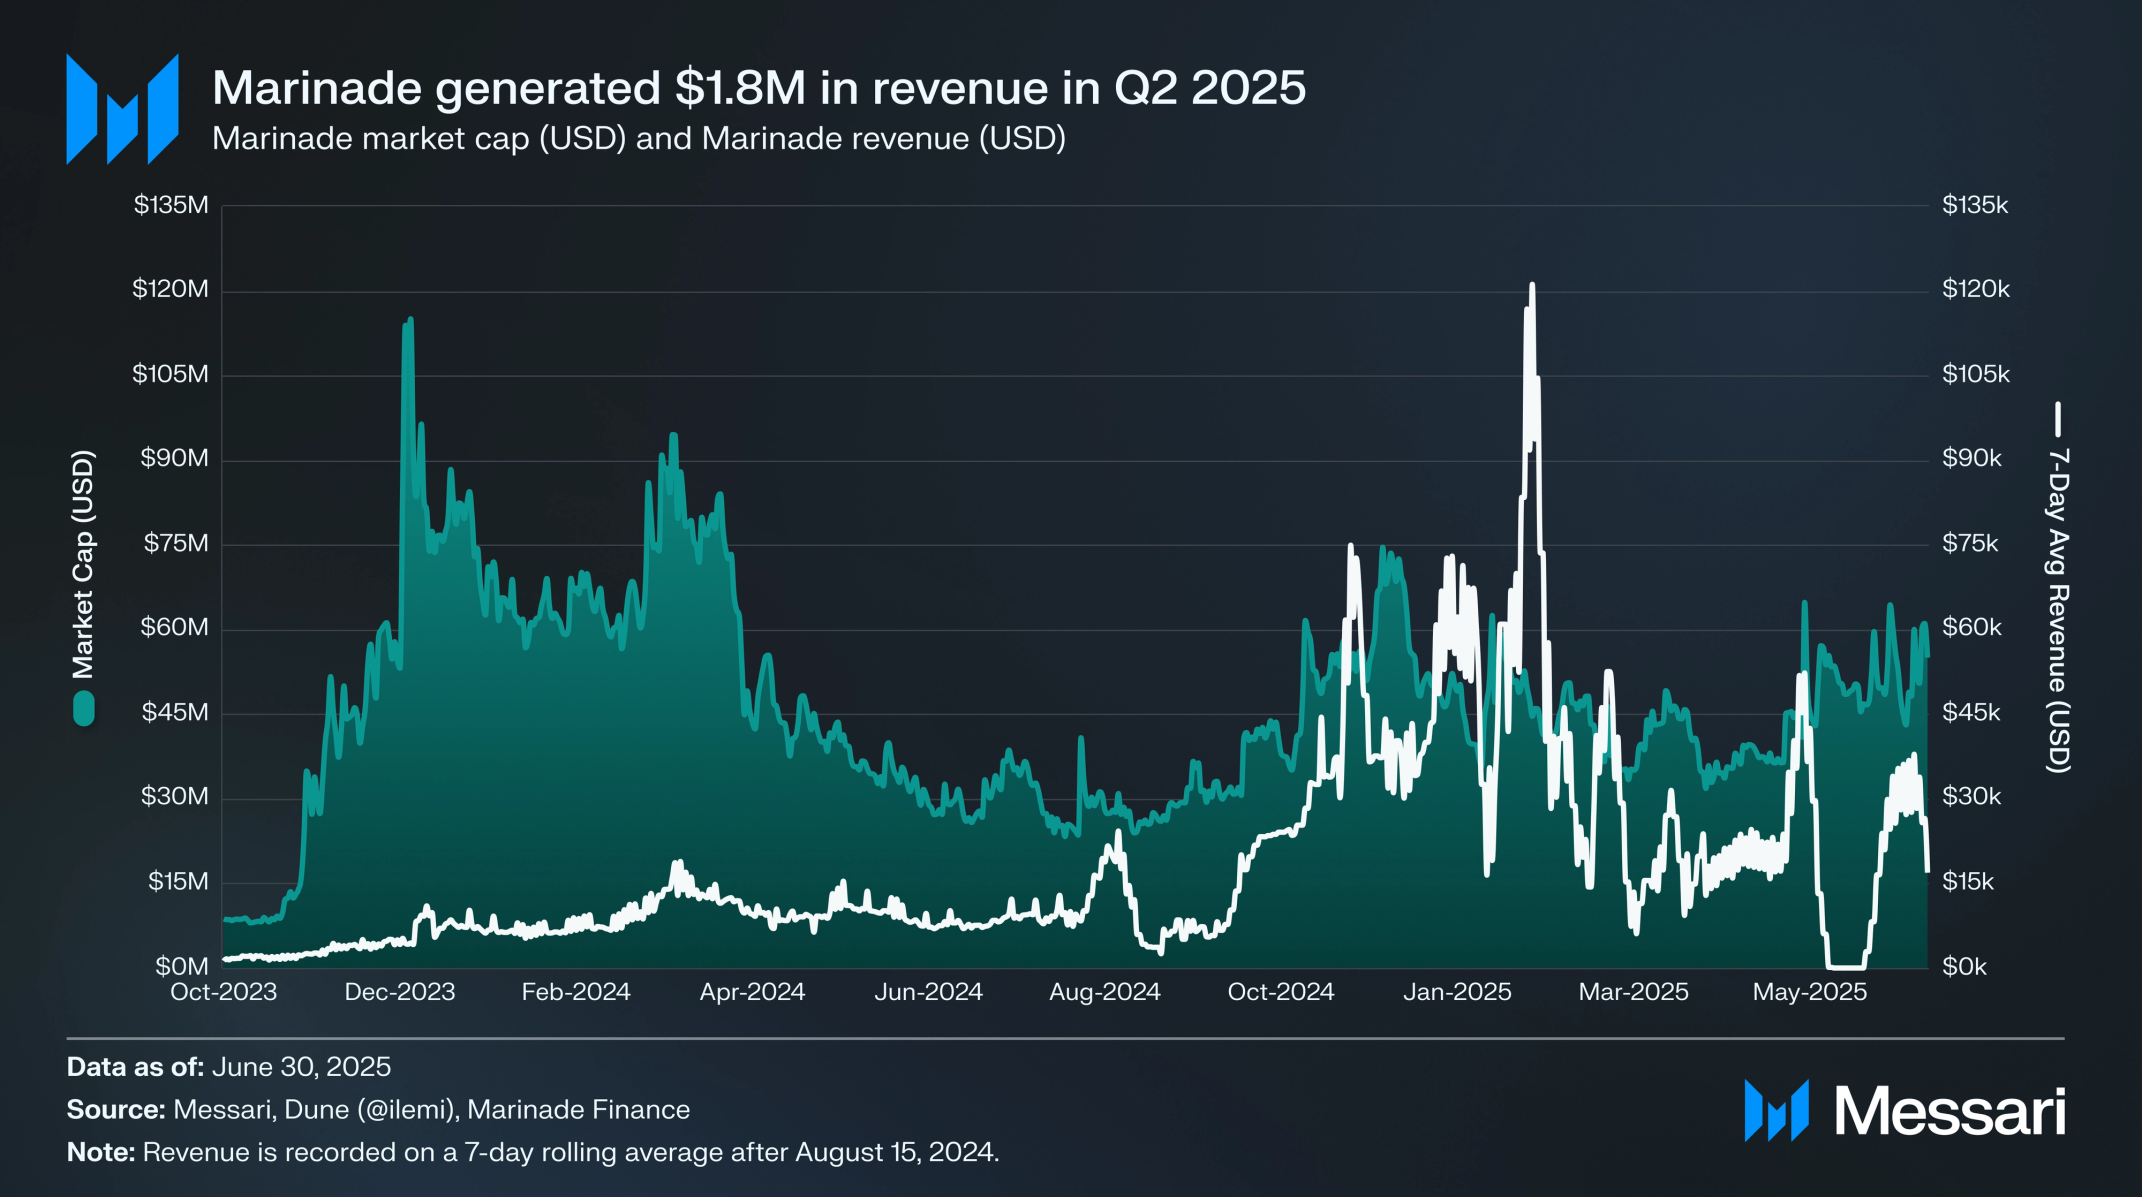Click the chart title about $1.8M revenue
Screen dimensions: 2142x1197
click(758, 88)
